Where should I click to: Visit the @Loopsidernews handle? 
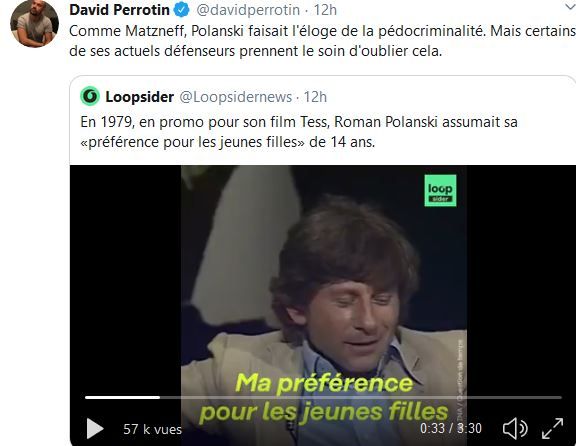click(235, 97)
